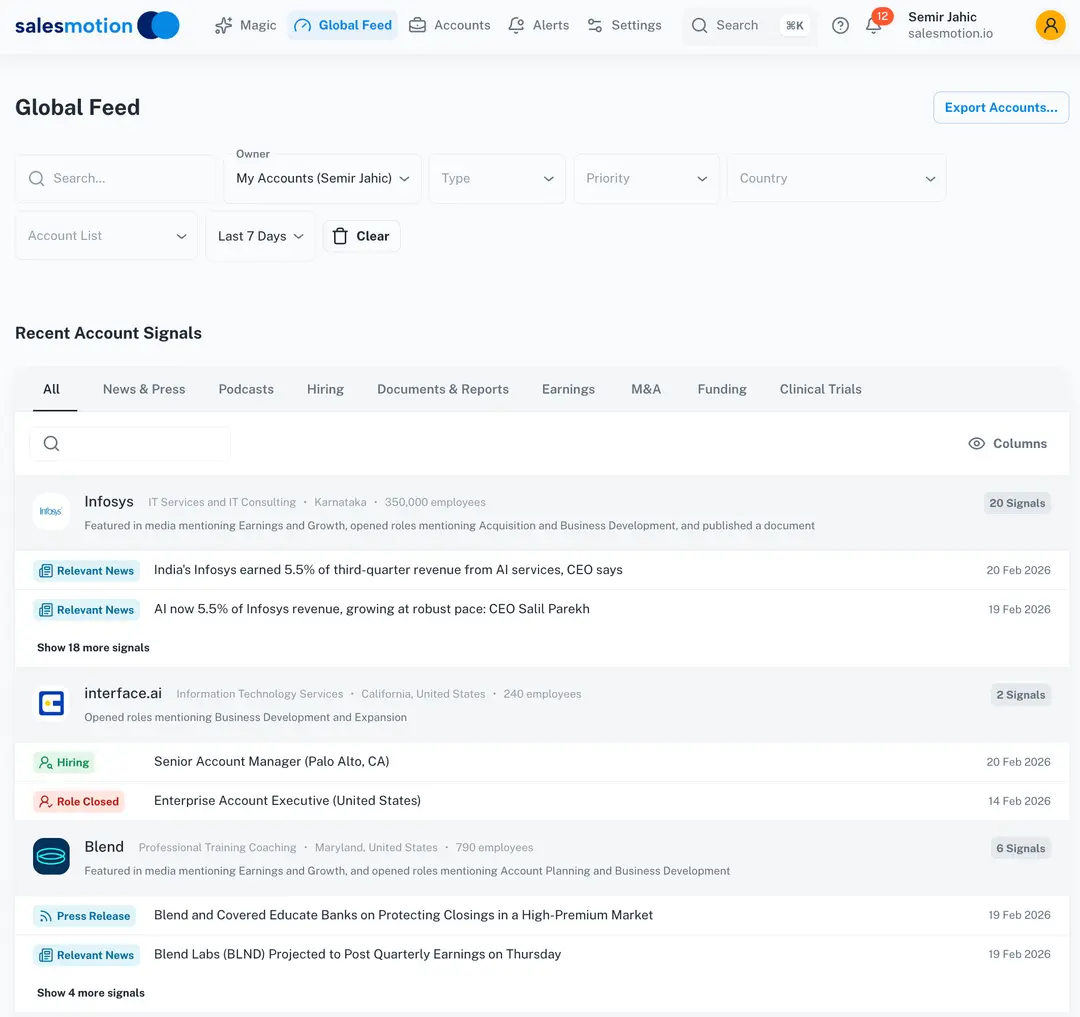Open Enterprise Account Executive (United States)

coord(287,800)
